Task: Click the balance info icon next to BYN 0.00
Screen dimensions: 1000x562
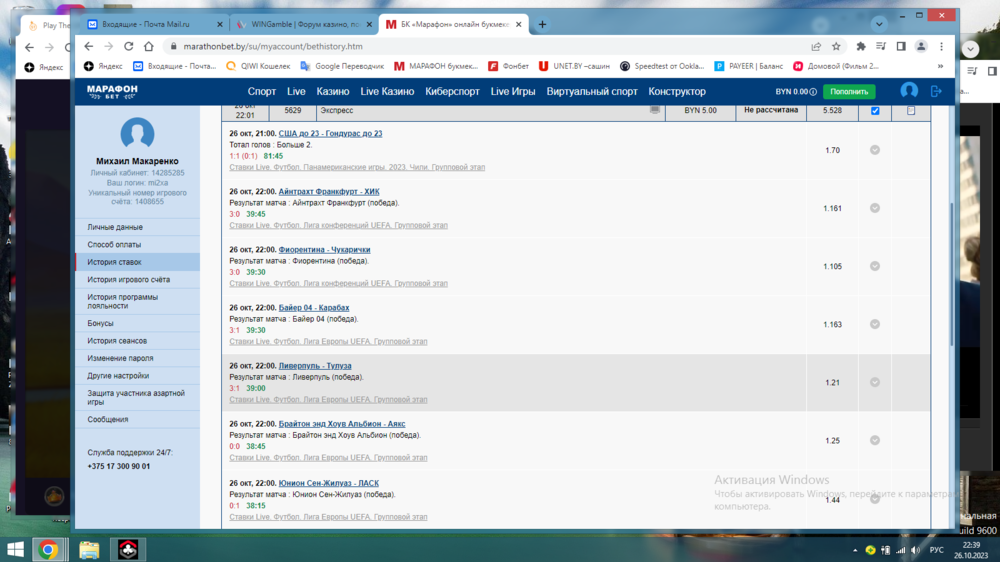Action: click(x=813, y=92)
